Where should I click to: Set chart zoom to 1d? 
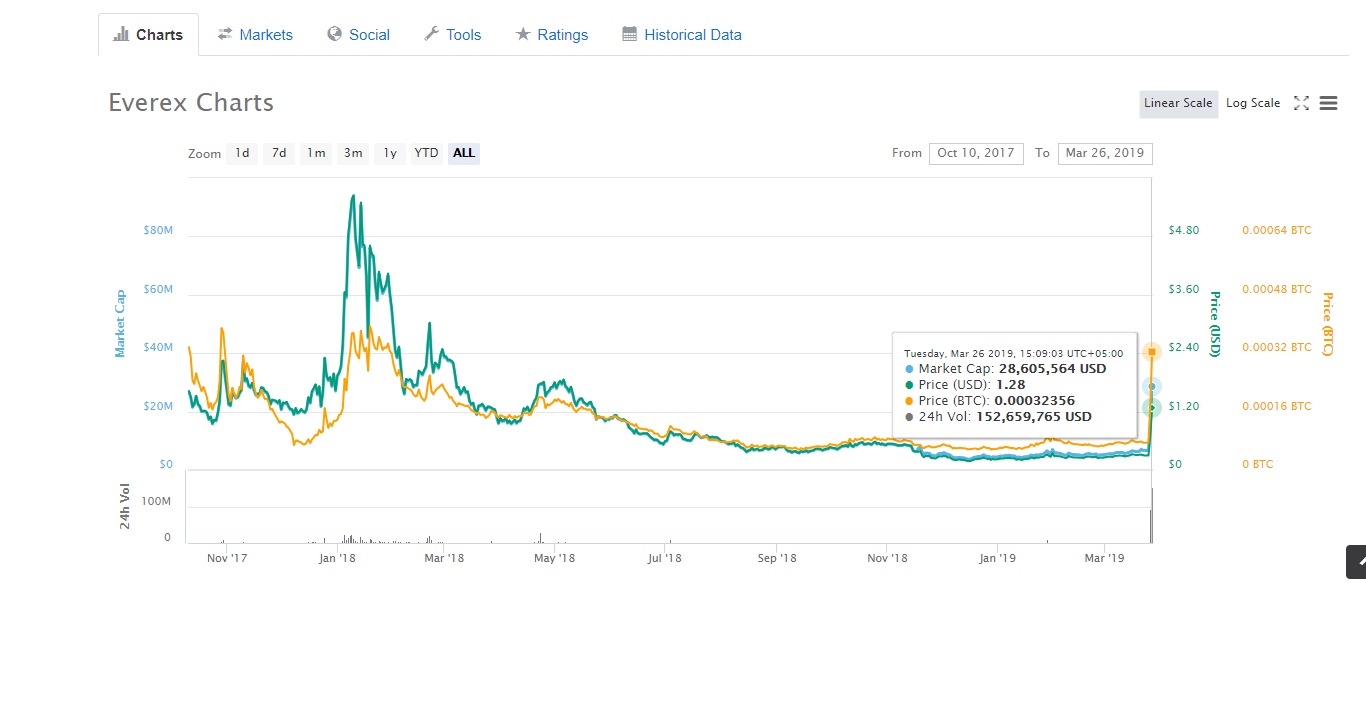242,153
